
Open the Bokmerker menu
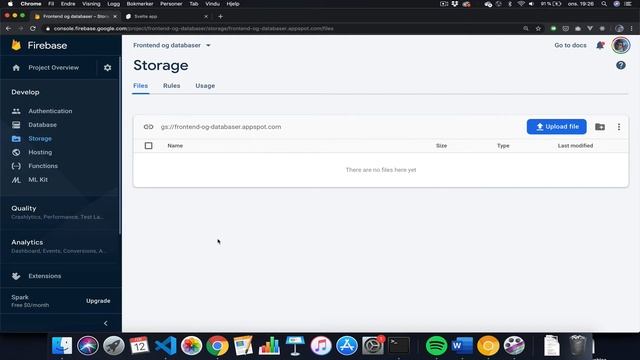tap(140, 4)
